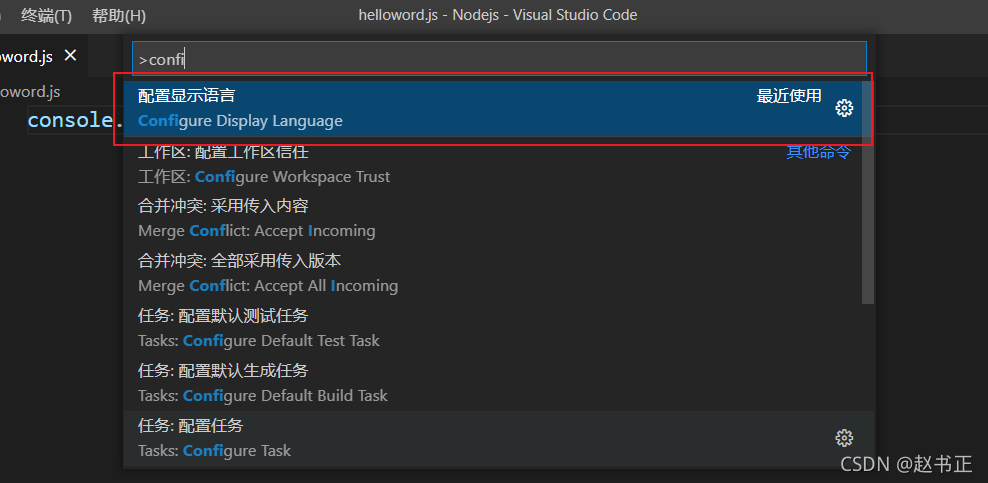The height and width of the screenshot is (483, 988).
Task: Choose Merge Conflict: Accept All Incoming
Action: [x=493, y=273]
